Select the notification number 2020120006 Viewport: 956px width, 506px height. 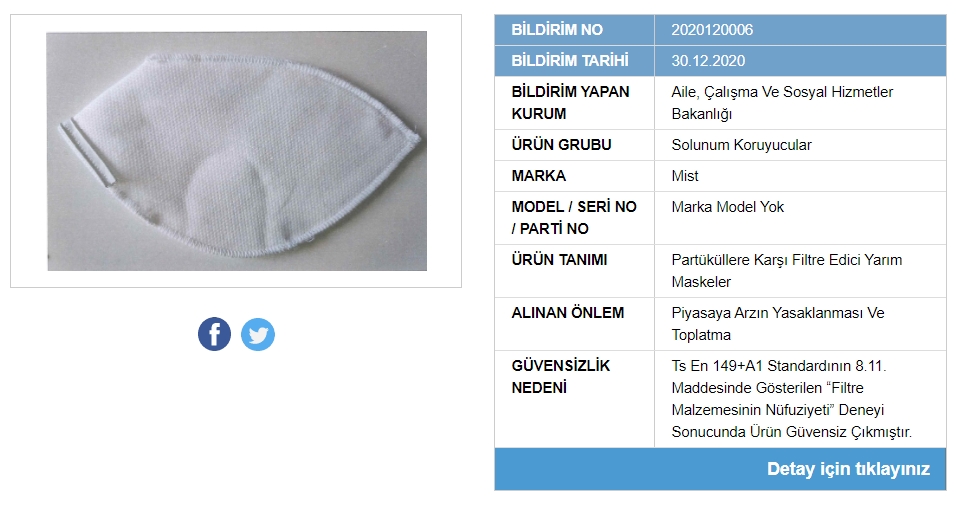[x=712, y=30]
